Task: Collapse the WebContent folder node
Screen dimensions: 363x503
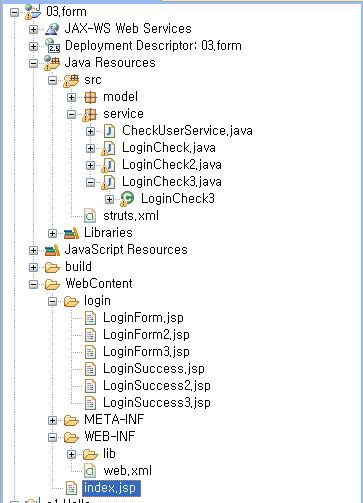Action: pyautogui.click(x=33, y=284)
